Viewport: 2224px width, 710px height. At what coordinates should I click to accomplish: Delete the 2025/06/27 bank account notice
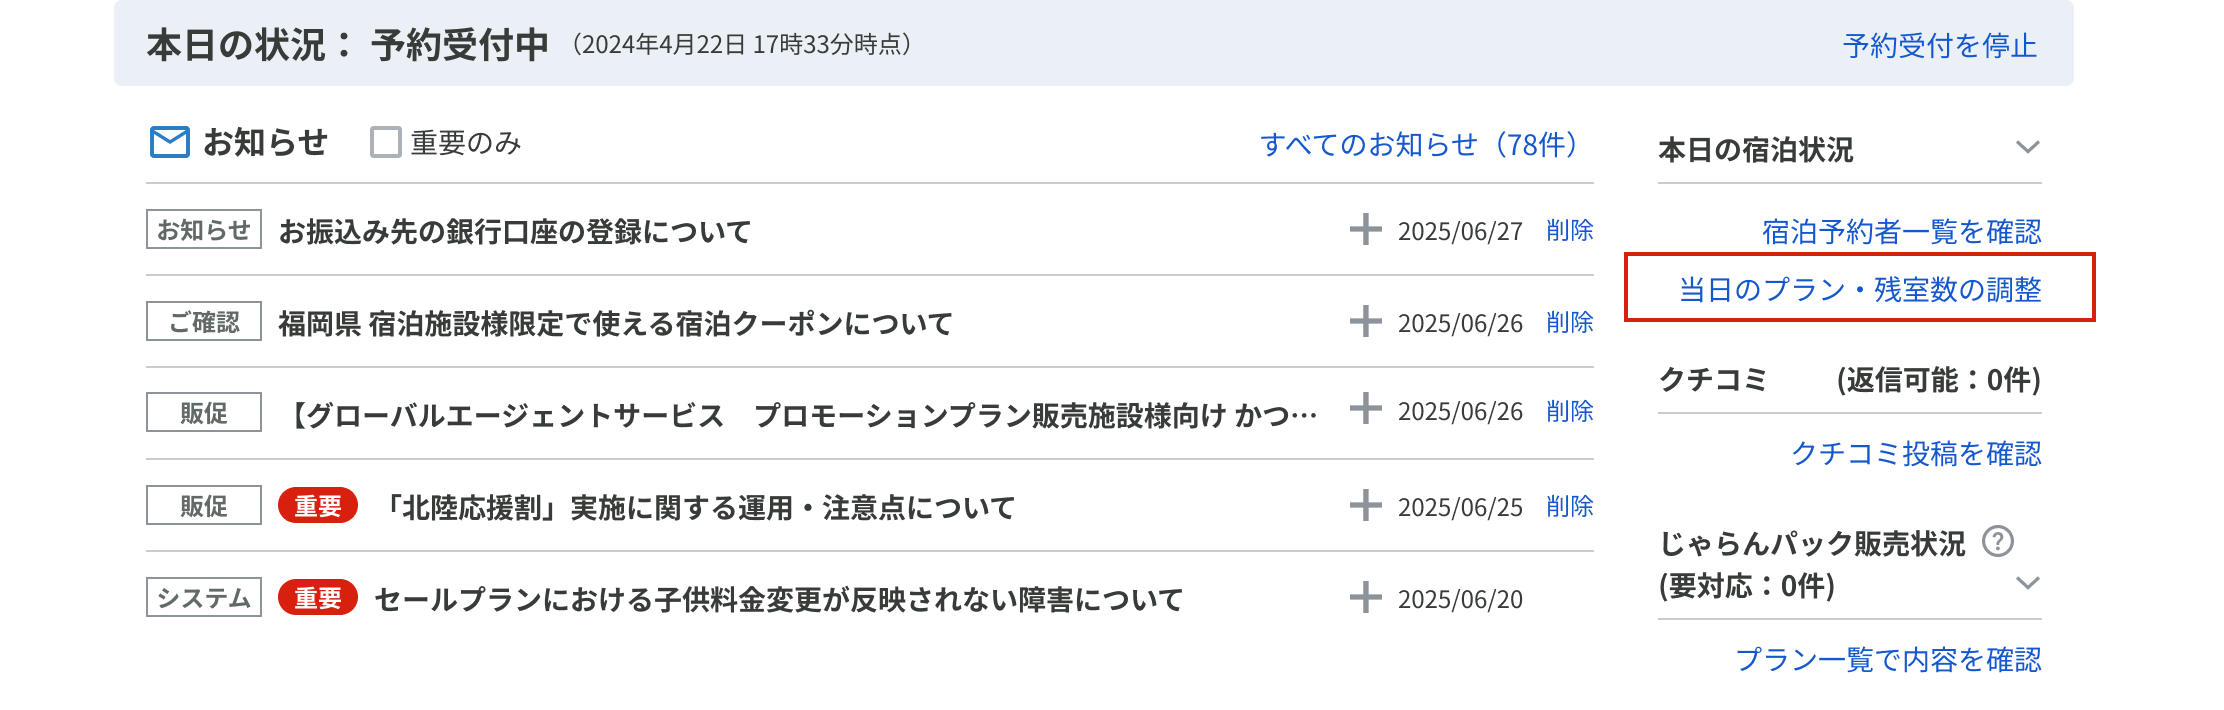[x=1569, y=231]
